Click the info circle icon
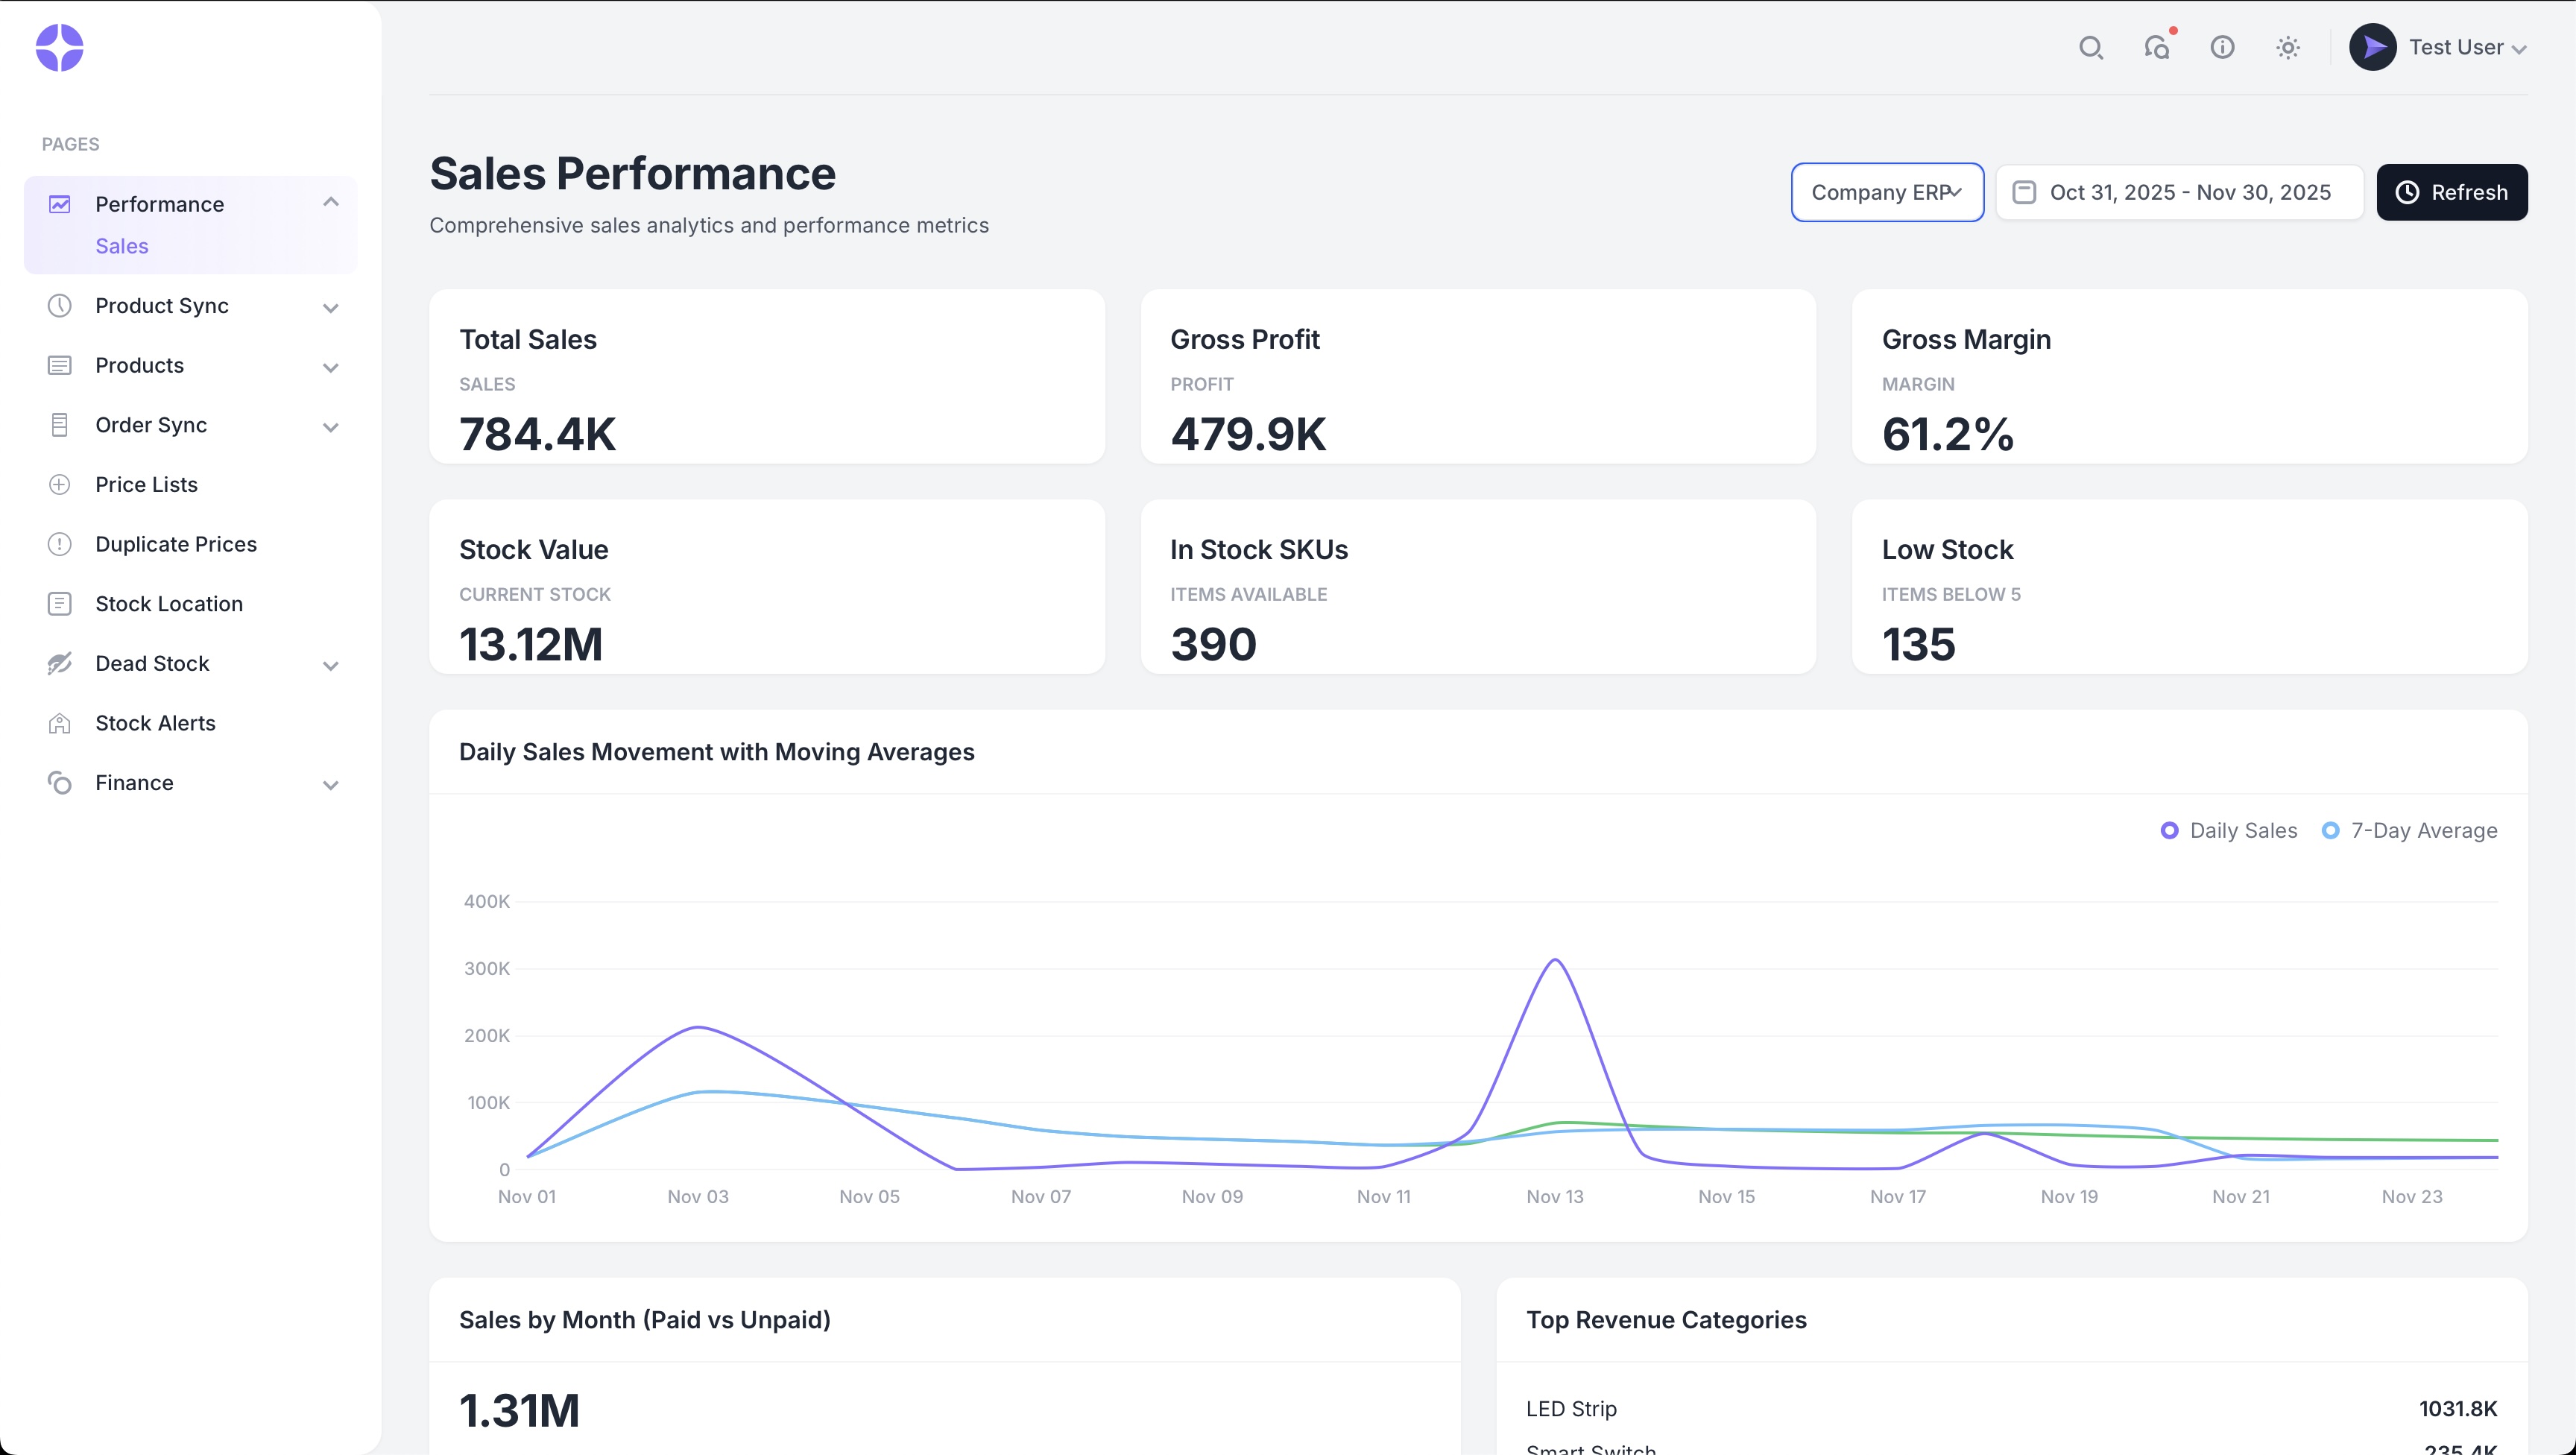The image size is (2576, 1455). [2222, 47]
